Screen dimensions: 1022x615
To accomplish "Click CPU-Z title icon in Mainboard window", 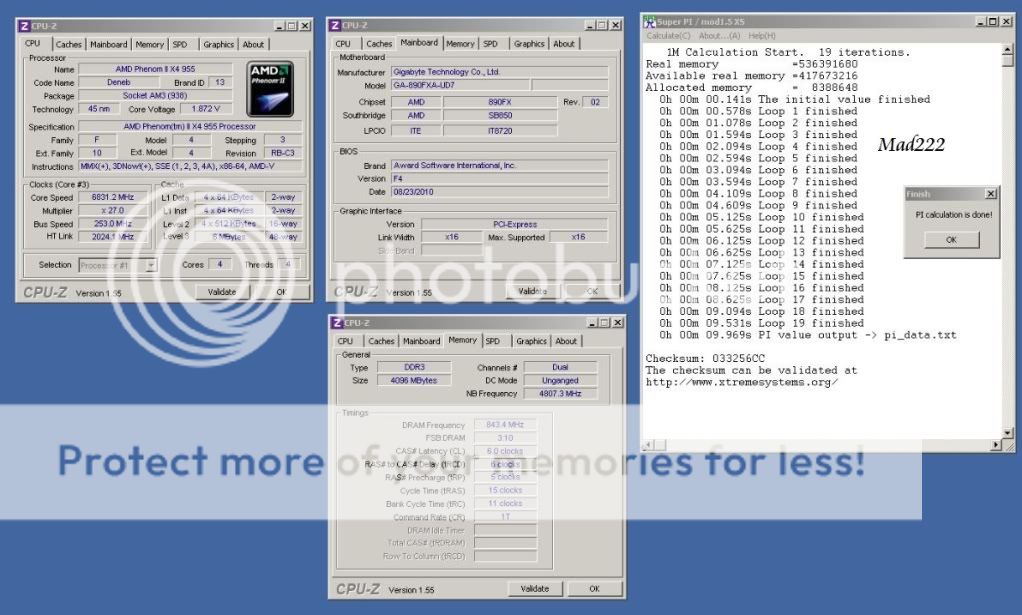I will [x=335, y=25].
